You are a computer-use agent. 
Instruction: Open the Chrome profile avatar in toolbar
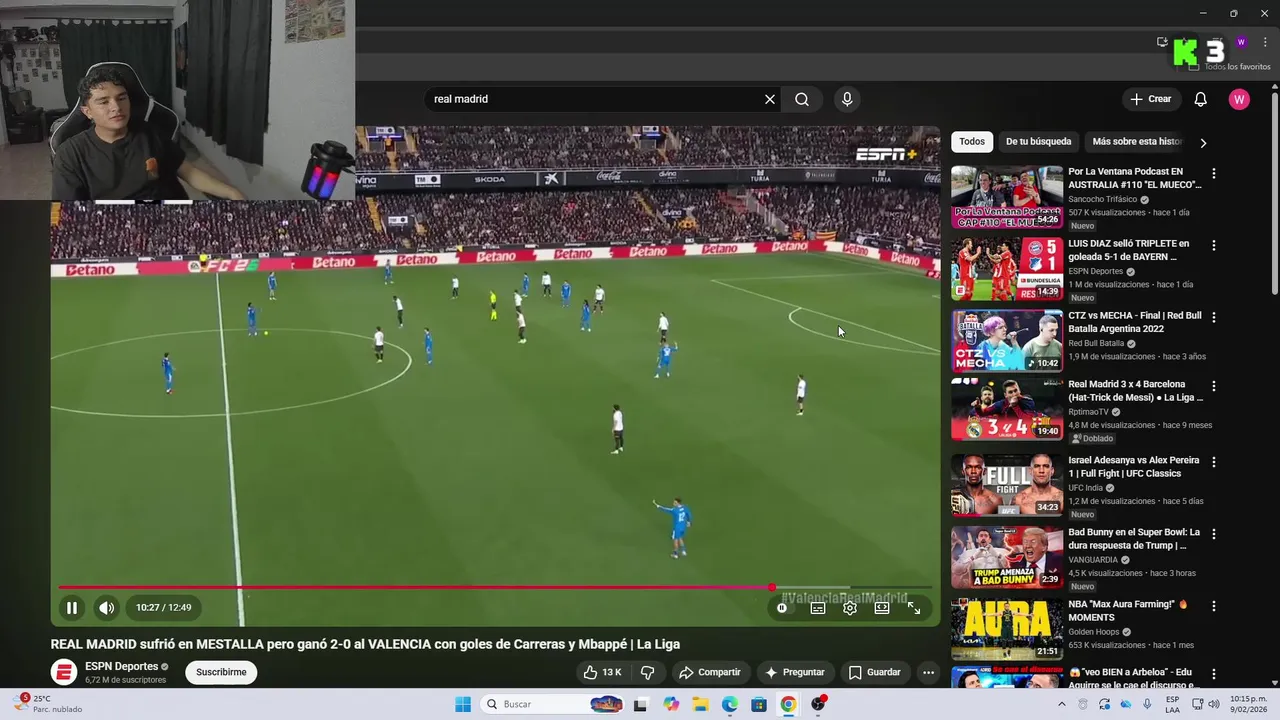1241,42
